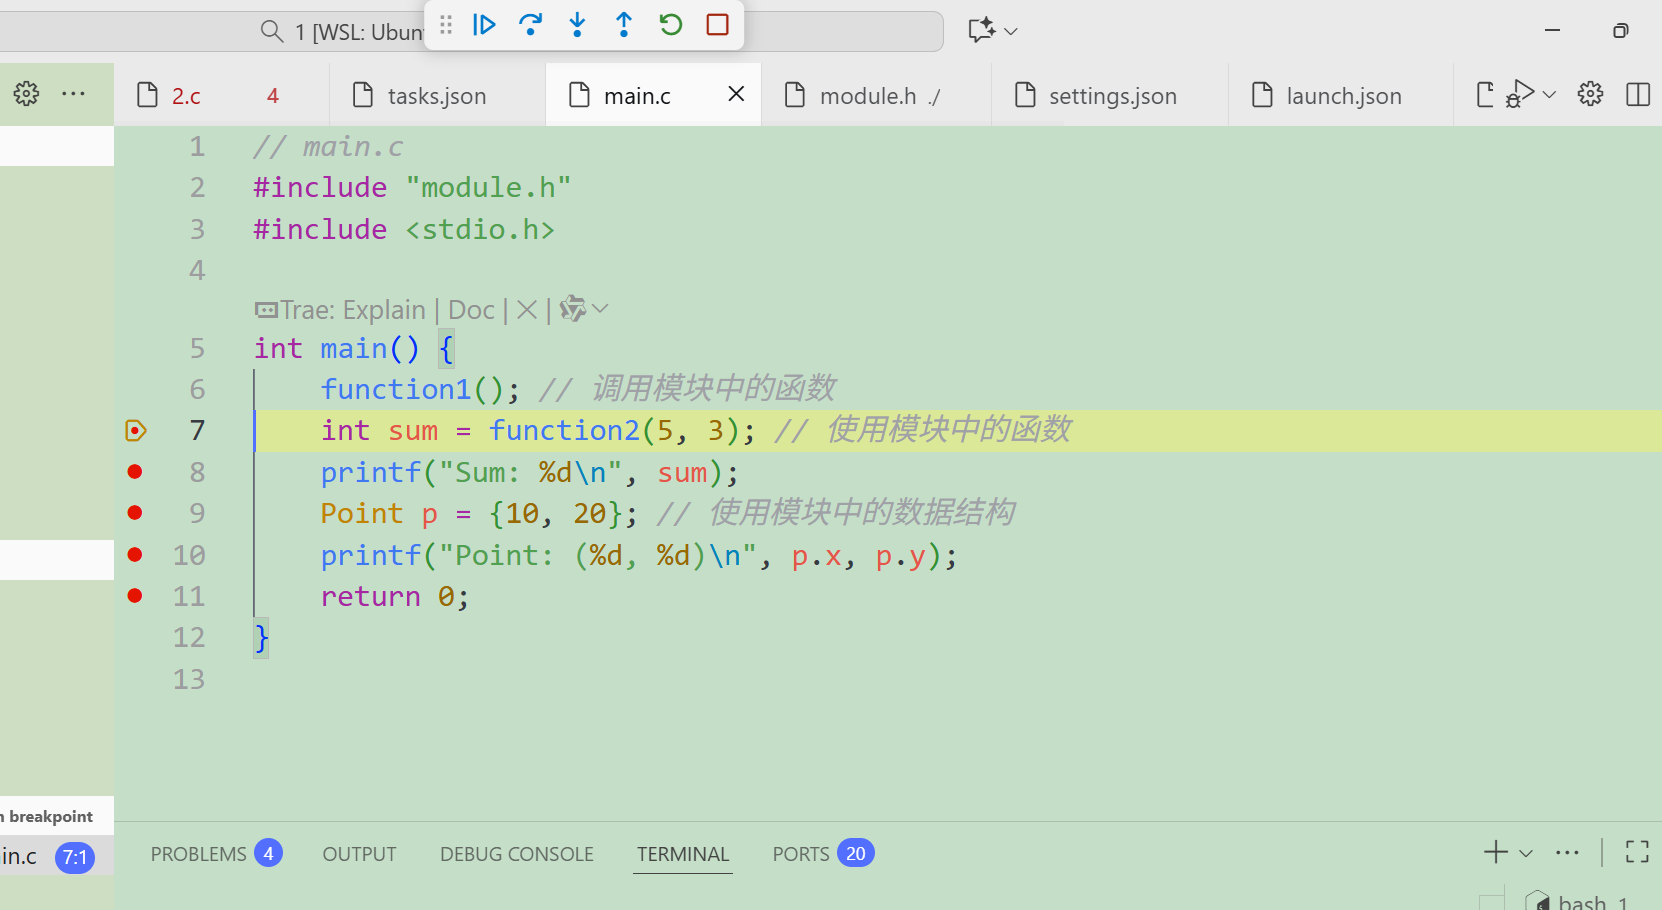This screenshot has height=910, width=1662.
Task: Open the sidebar gear settings icon
Action: tap(27, 94)
